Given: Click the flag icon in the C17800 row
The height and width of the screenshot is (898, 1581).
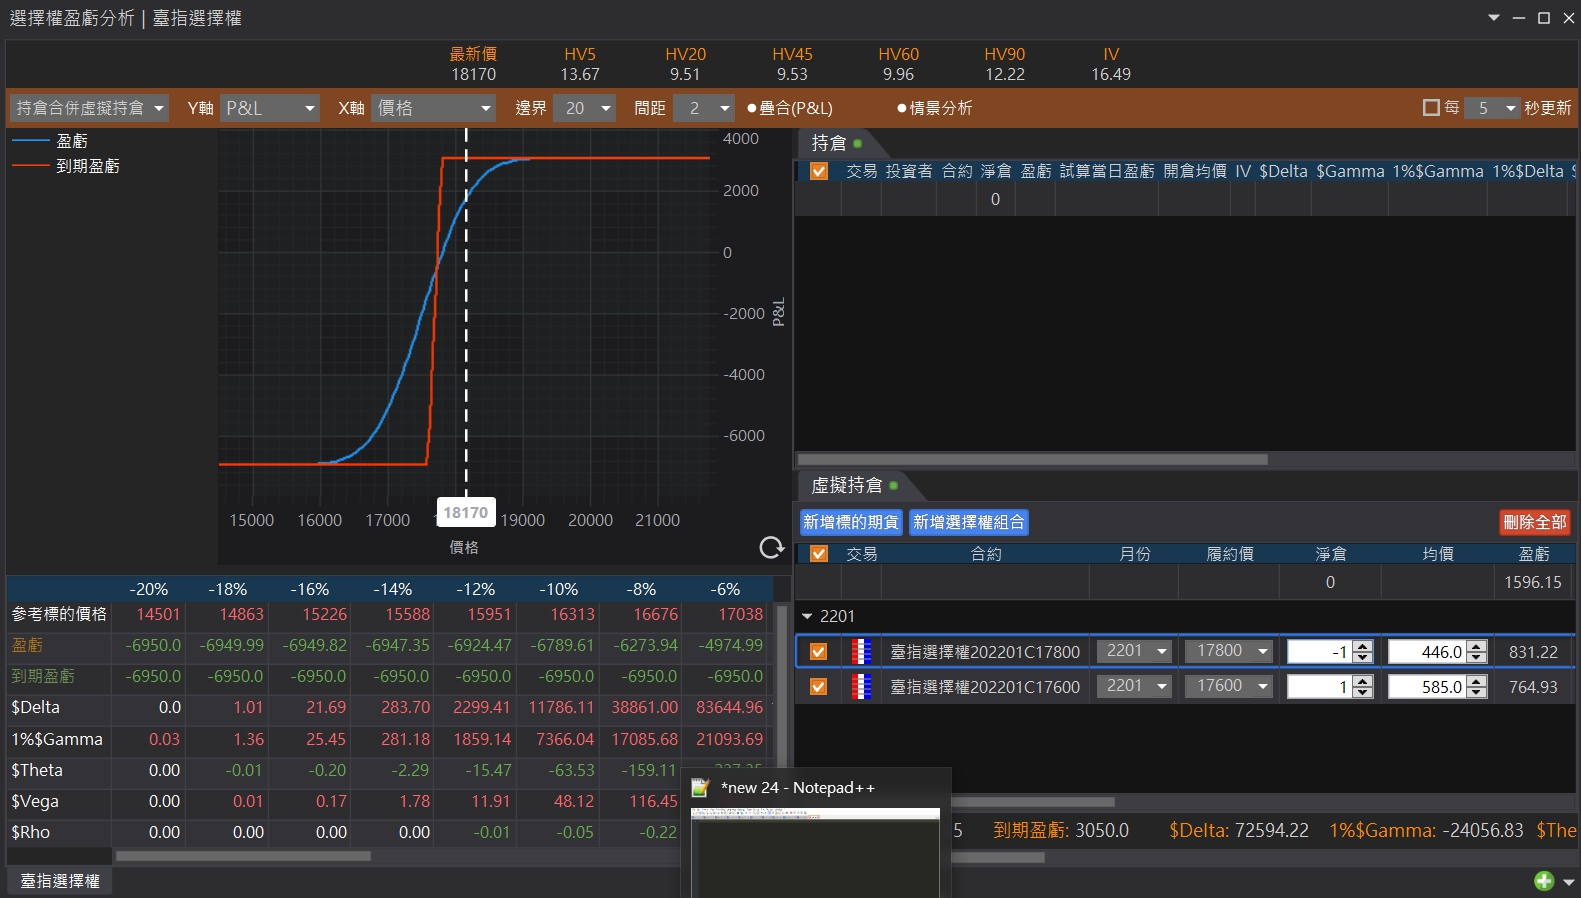Looking at the screenshot, I should click(861, 652).
